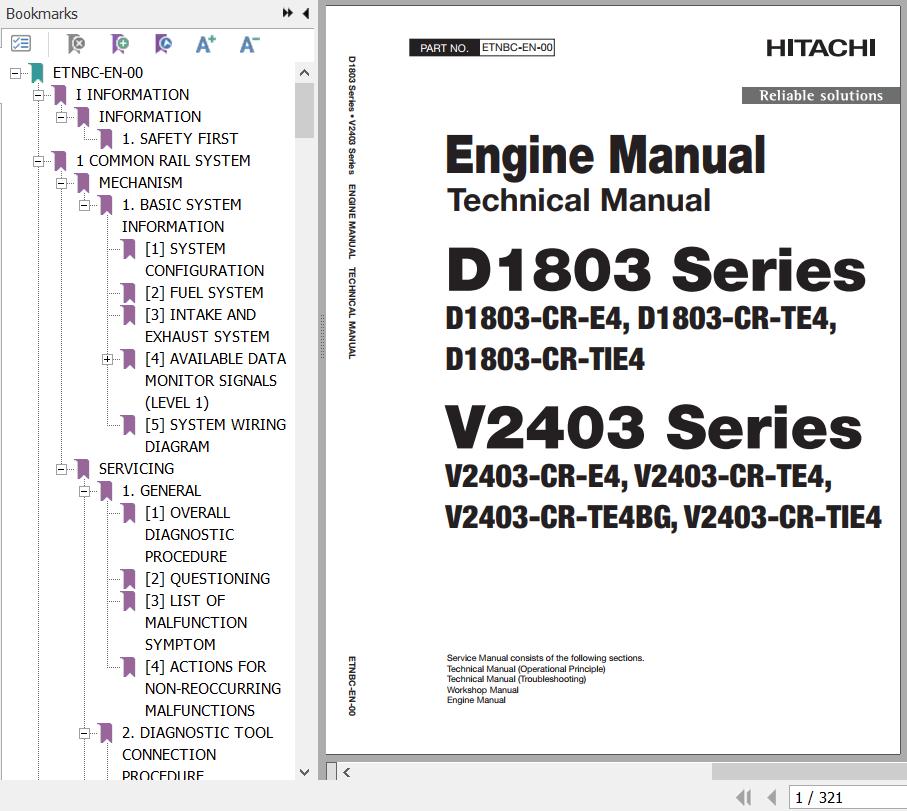The width and height of the screenshot is (907, 811).
Task: Jump to [2] QUESTIONING bookmark
Action: [207, 579]
